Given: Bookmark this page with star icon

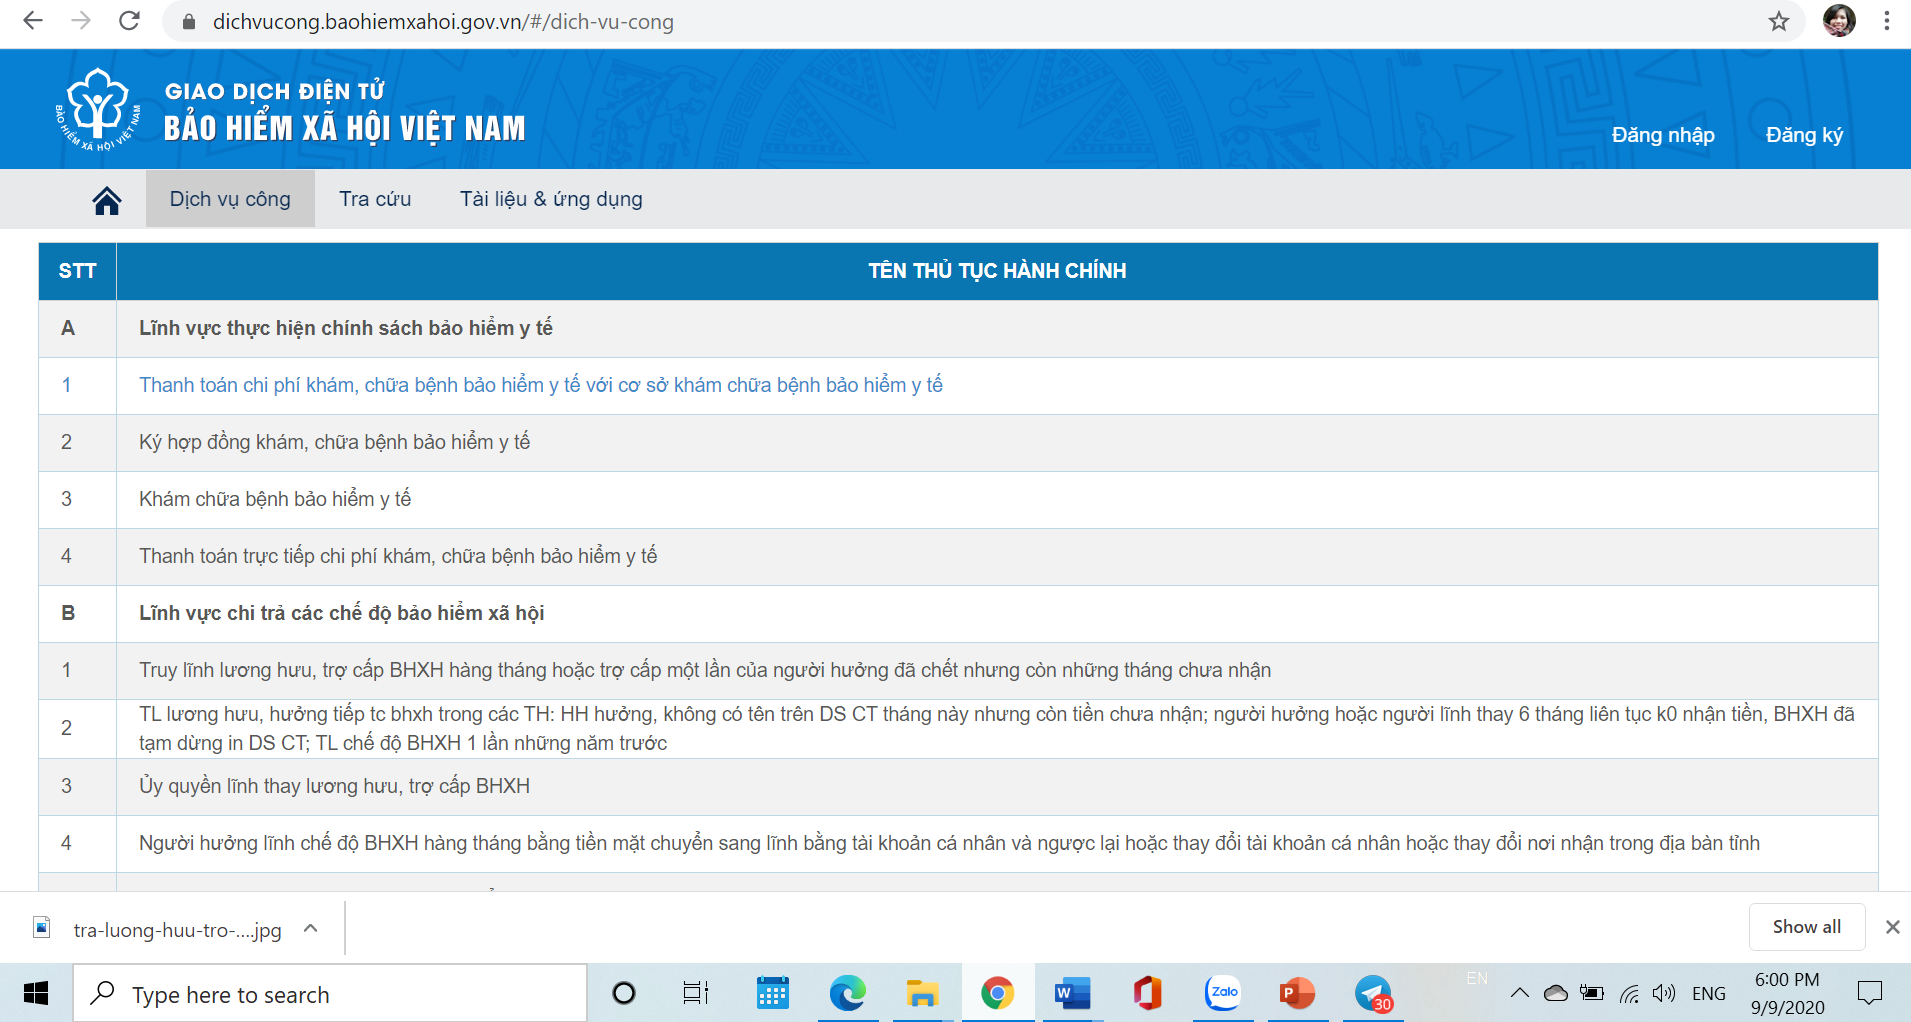Looking at the screenshot, I should point(1778,21).
